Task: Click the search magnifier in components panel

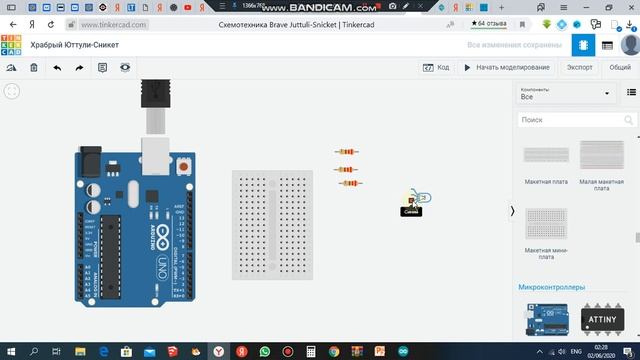Action: click(x=629, y=120)
